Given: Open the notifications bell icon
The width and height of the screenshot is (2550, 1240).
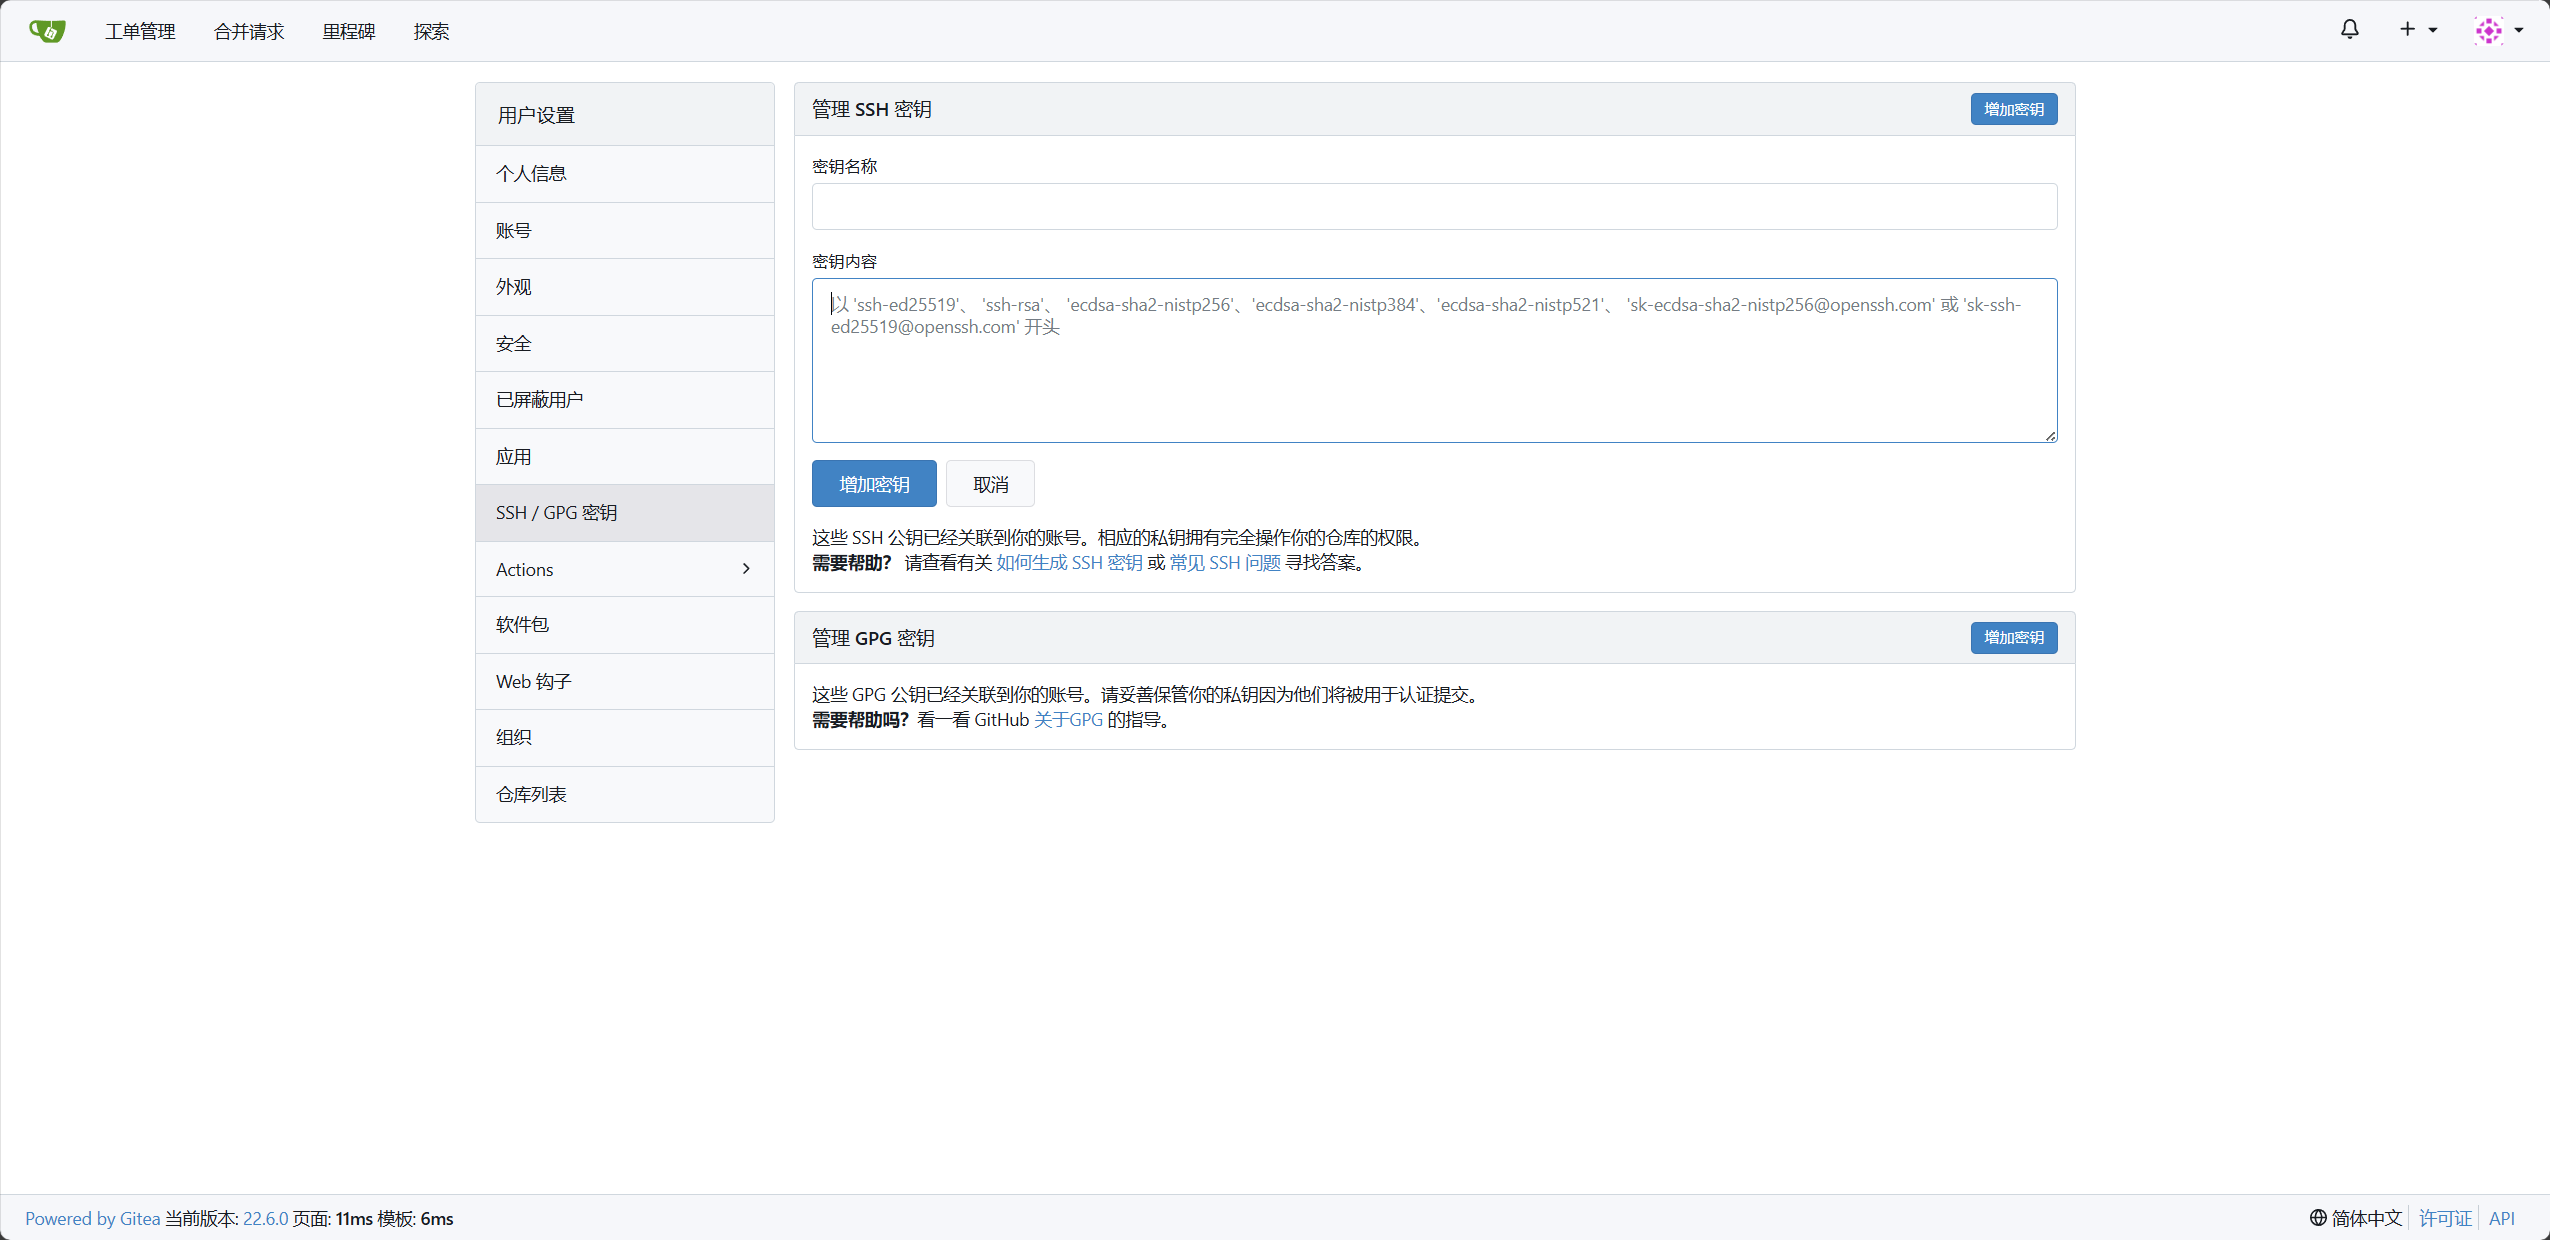Looking at the screenshot, I should point(2349,30).
